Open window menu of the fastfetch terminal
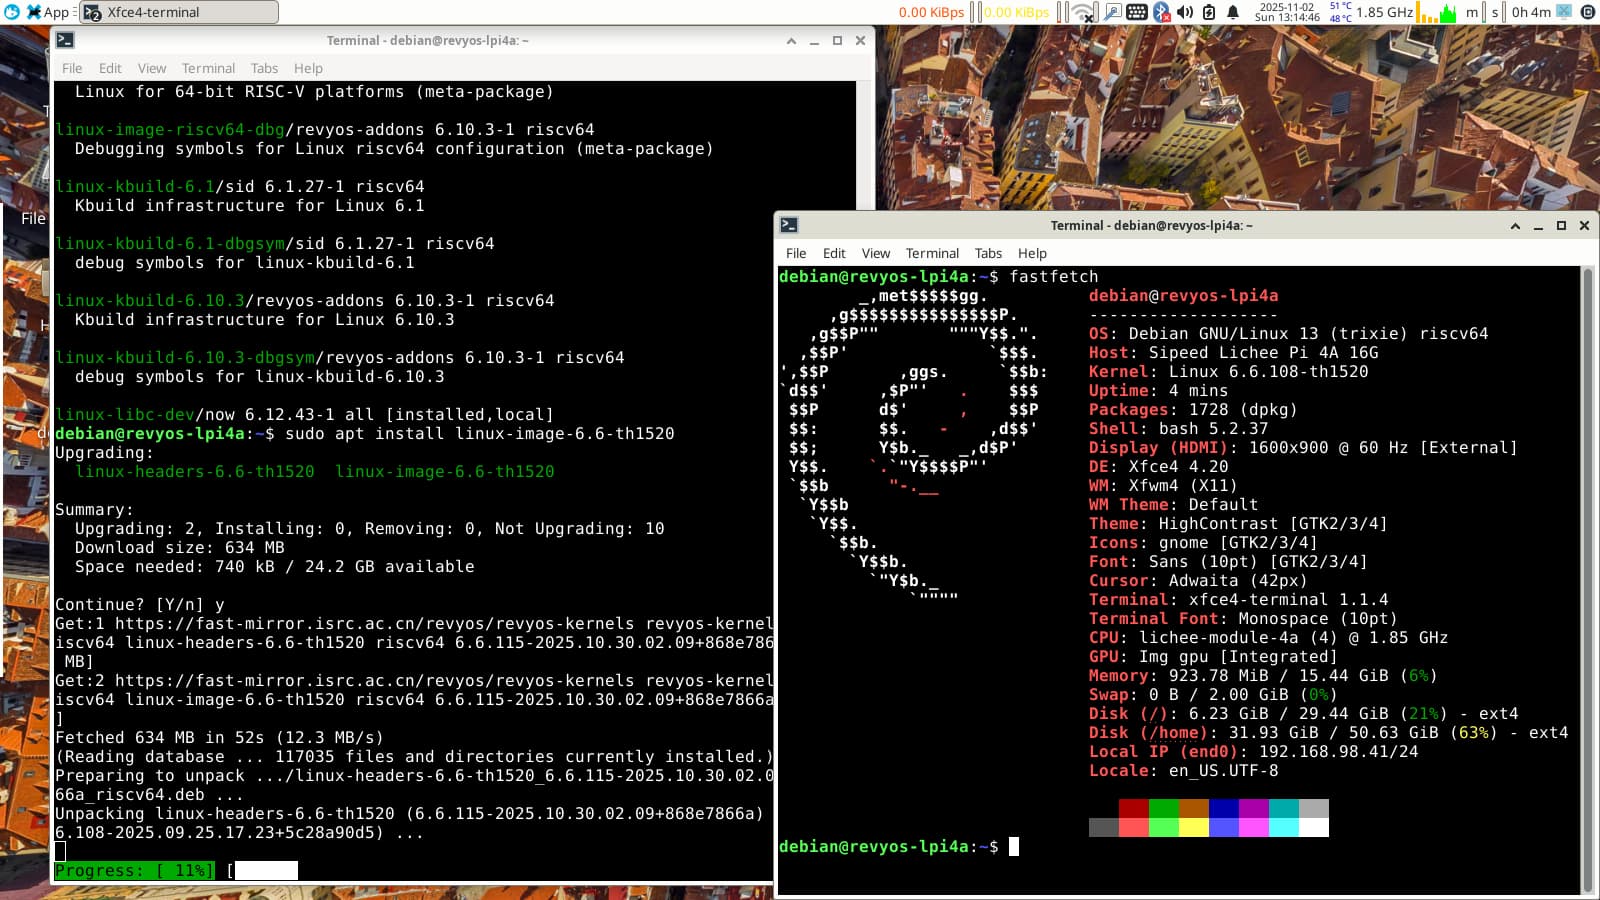This screenshot has height=900, width=1600. coord(789,226)
